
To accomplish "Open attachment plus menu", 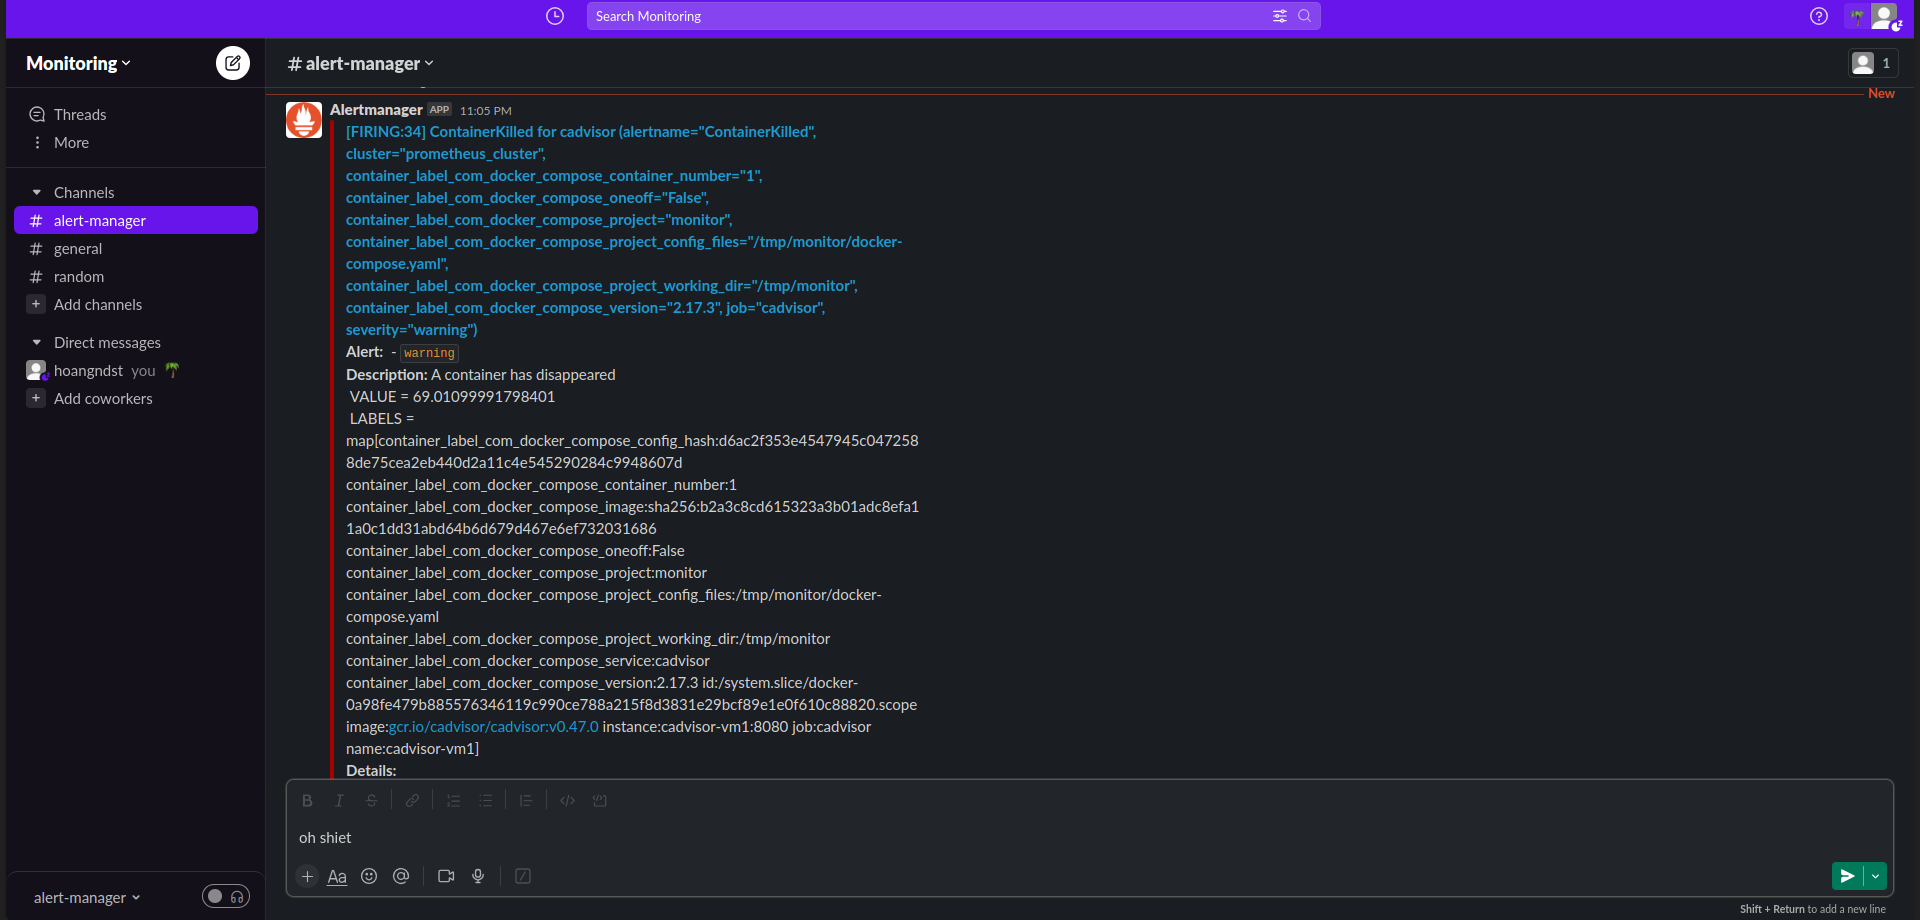I will point(308,877).
